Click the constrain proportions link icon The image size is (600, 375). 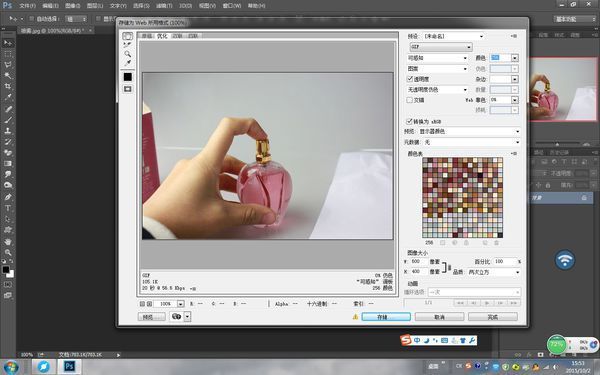pos(450,267)
